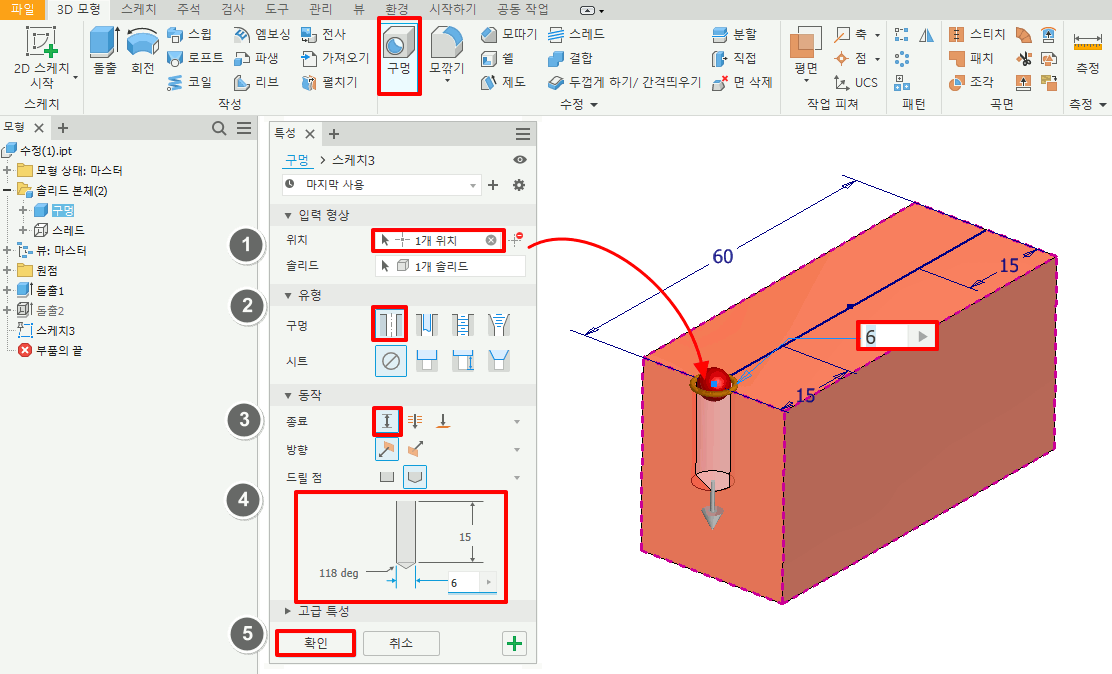Open the 마지막 사용 preset dropdown
Viewport: 1112px width, 674px height.
tap(474, 185)
